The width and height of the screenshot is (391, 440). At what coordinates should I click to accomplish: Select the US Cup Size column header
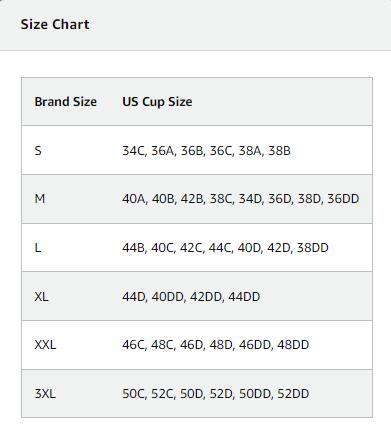(157, 102)
